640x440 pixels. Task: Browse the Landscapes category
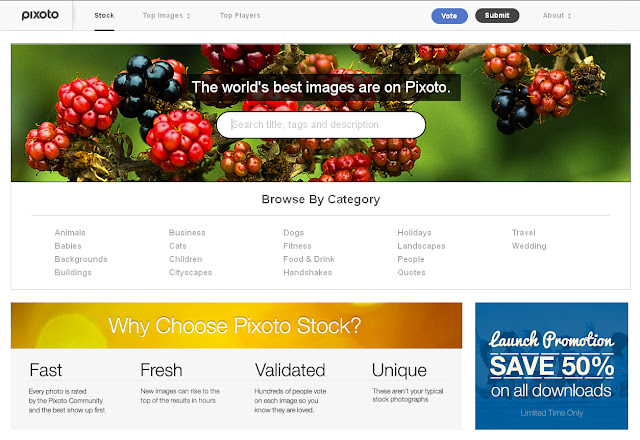[421, 246]
